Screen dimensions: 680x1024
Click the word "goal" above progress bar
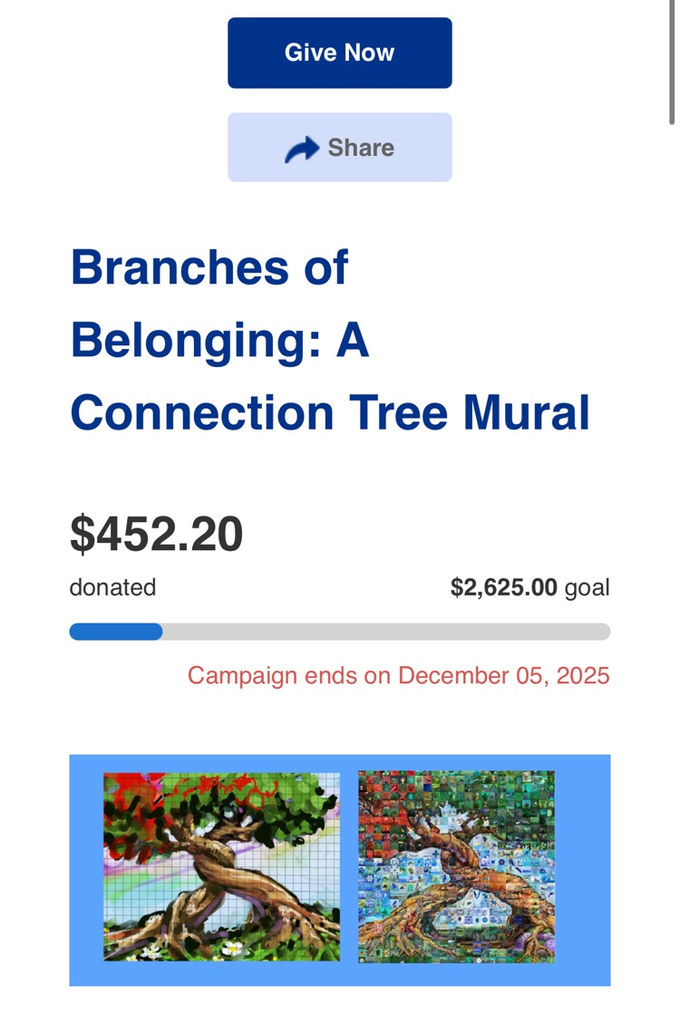click(587, 588)
